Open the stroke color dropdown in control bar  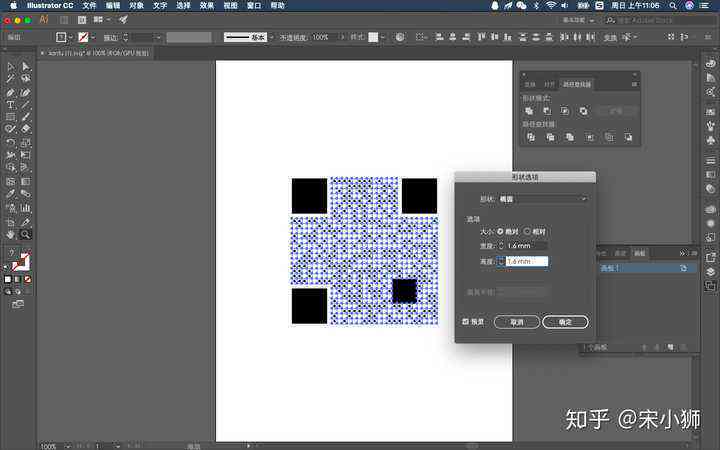coord(94,37)
